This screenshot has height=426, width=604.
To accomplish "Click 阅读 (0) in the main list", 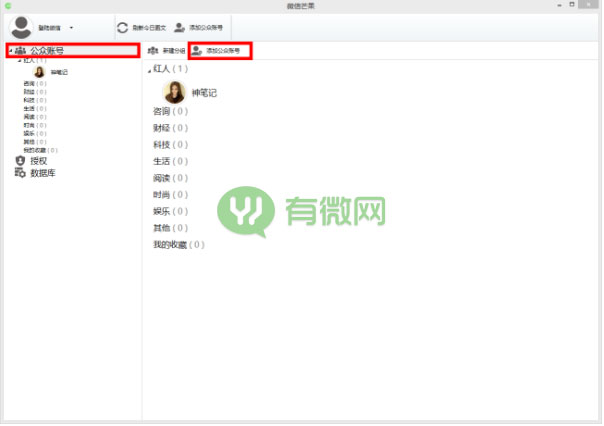I will tap(171, 178).
